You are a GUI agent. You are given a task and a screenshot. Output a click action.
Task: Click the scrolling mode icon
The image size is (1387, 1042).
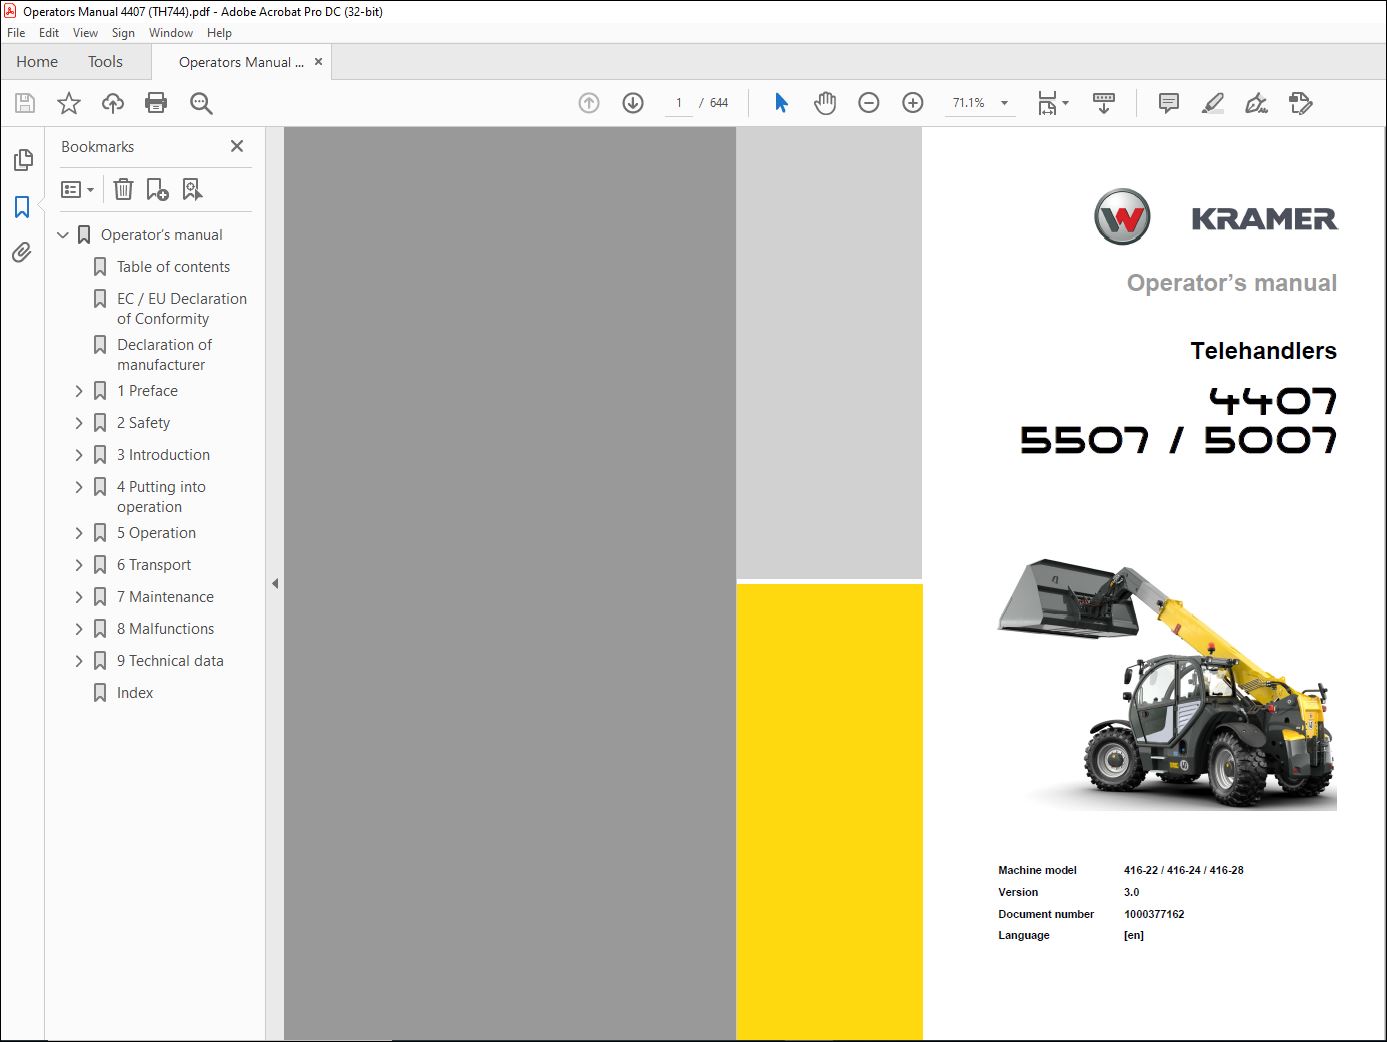pyautogui.click(x=1104, y=103)
